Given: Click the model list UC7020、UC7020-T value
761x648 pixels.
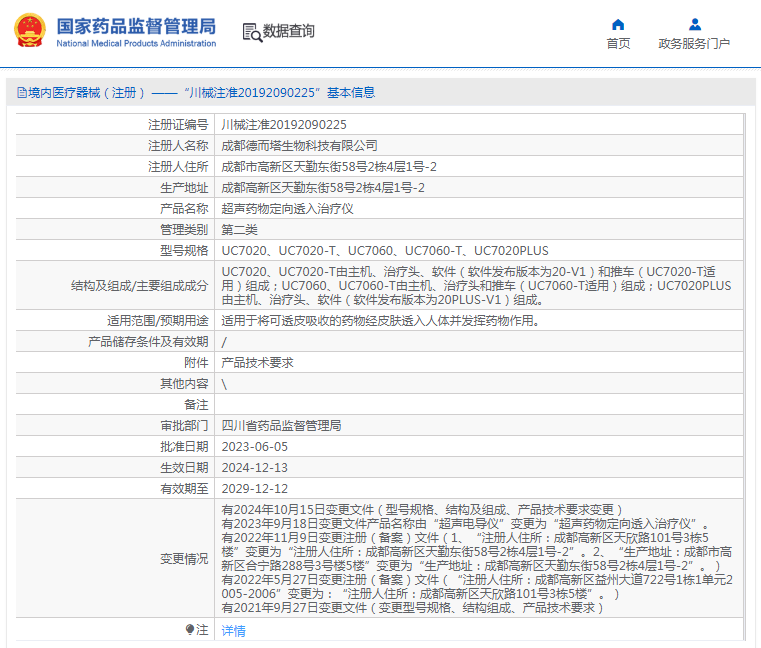Looking at the screenshot, I should coord(385,250).
